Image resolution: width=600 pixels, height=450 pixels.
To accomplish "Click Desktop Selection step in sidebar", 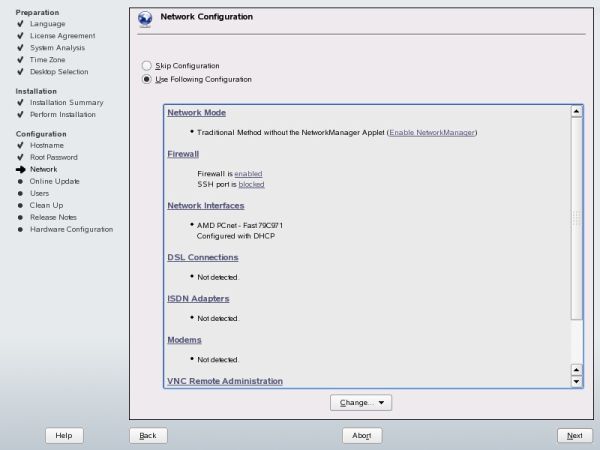I will coord(59,72).
